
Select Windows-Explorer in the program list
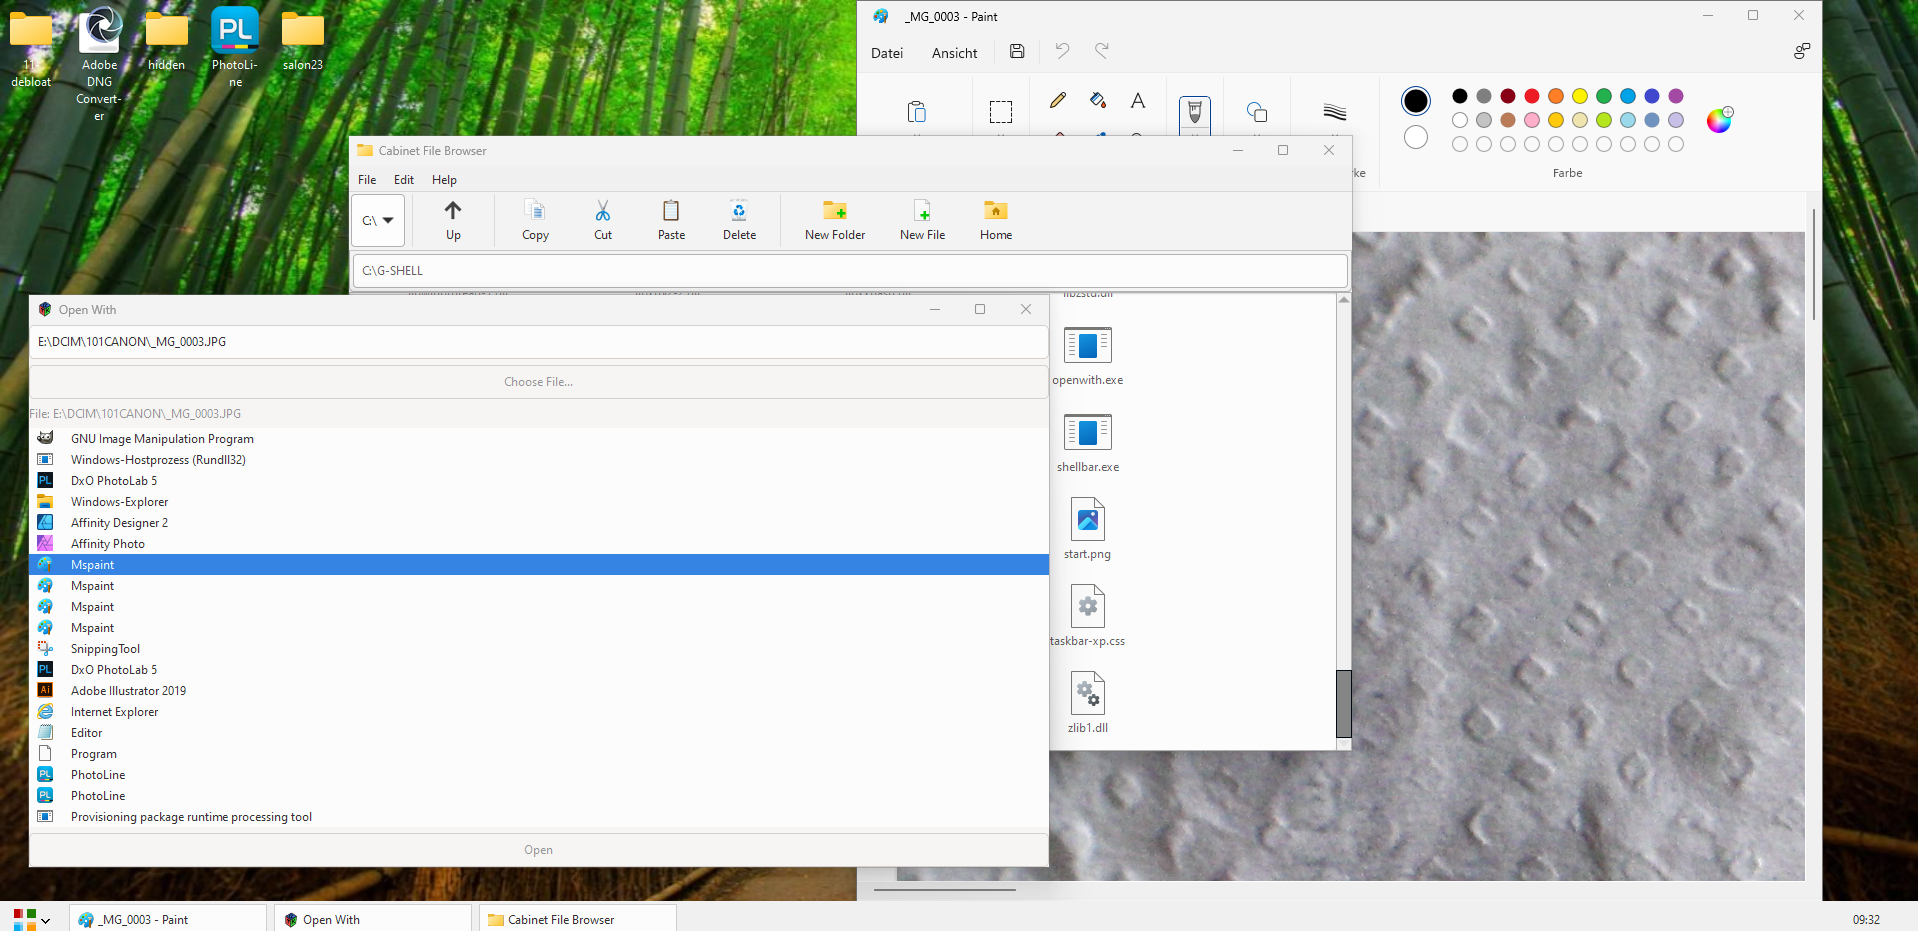tap(539, 502)
